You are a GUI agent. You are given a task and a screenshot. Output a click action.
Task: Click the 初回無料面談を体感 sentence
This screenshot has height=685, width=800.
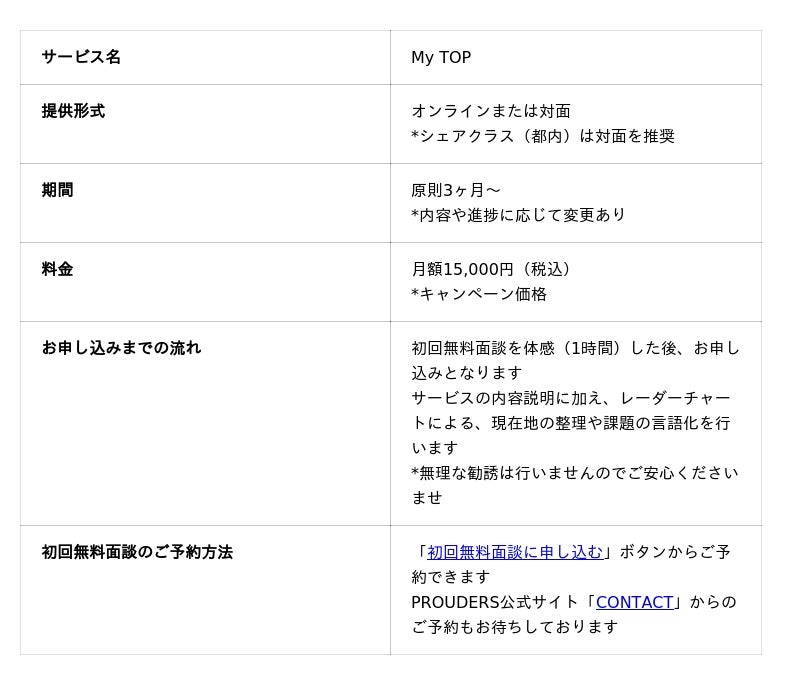tap(575, 349)
